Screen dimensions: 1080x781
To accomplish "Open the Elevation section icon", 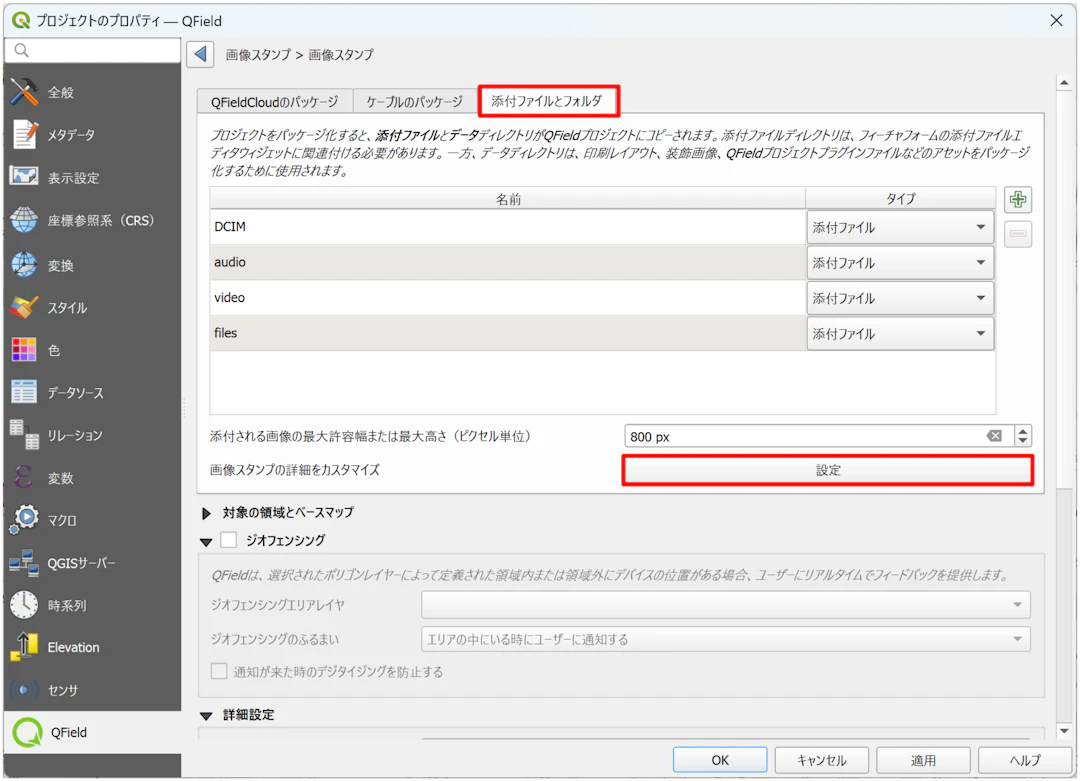I will point(24,647).
